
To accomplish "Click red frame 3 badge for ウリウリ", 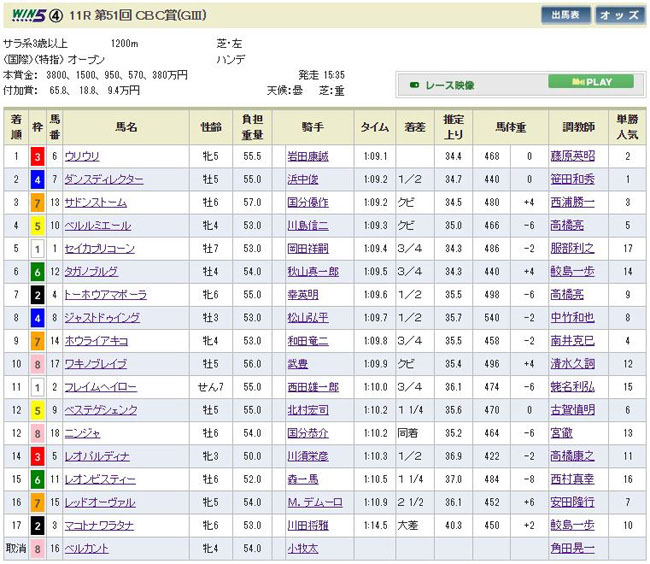I will pos(37,157).
